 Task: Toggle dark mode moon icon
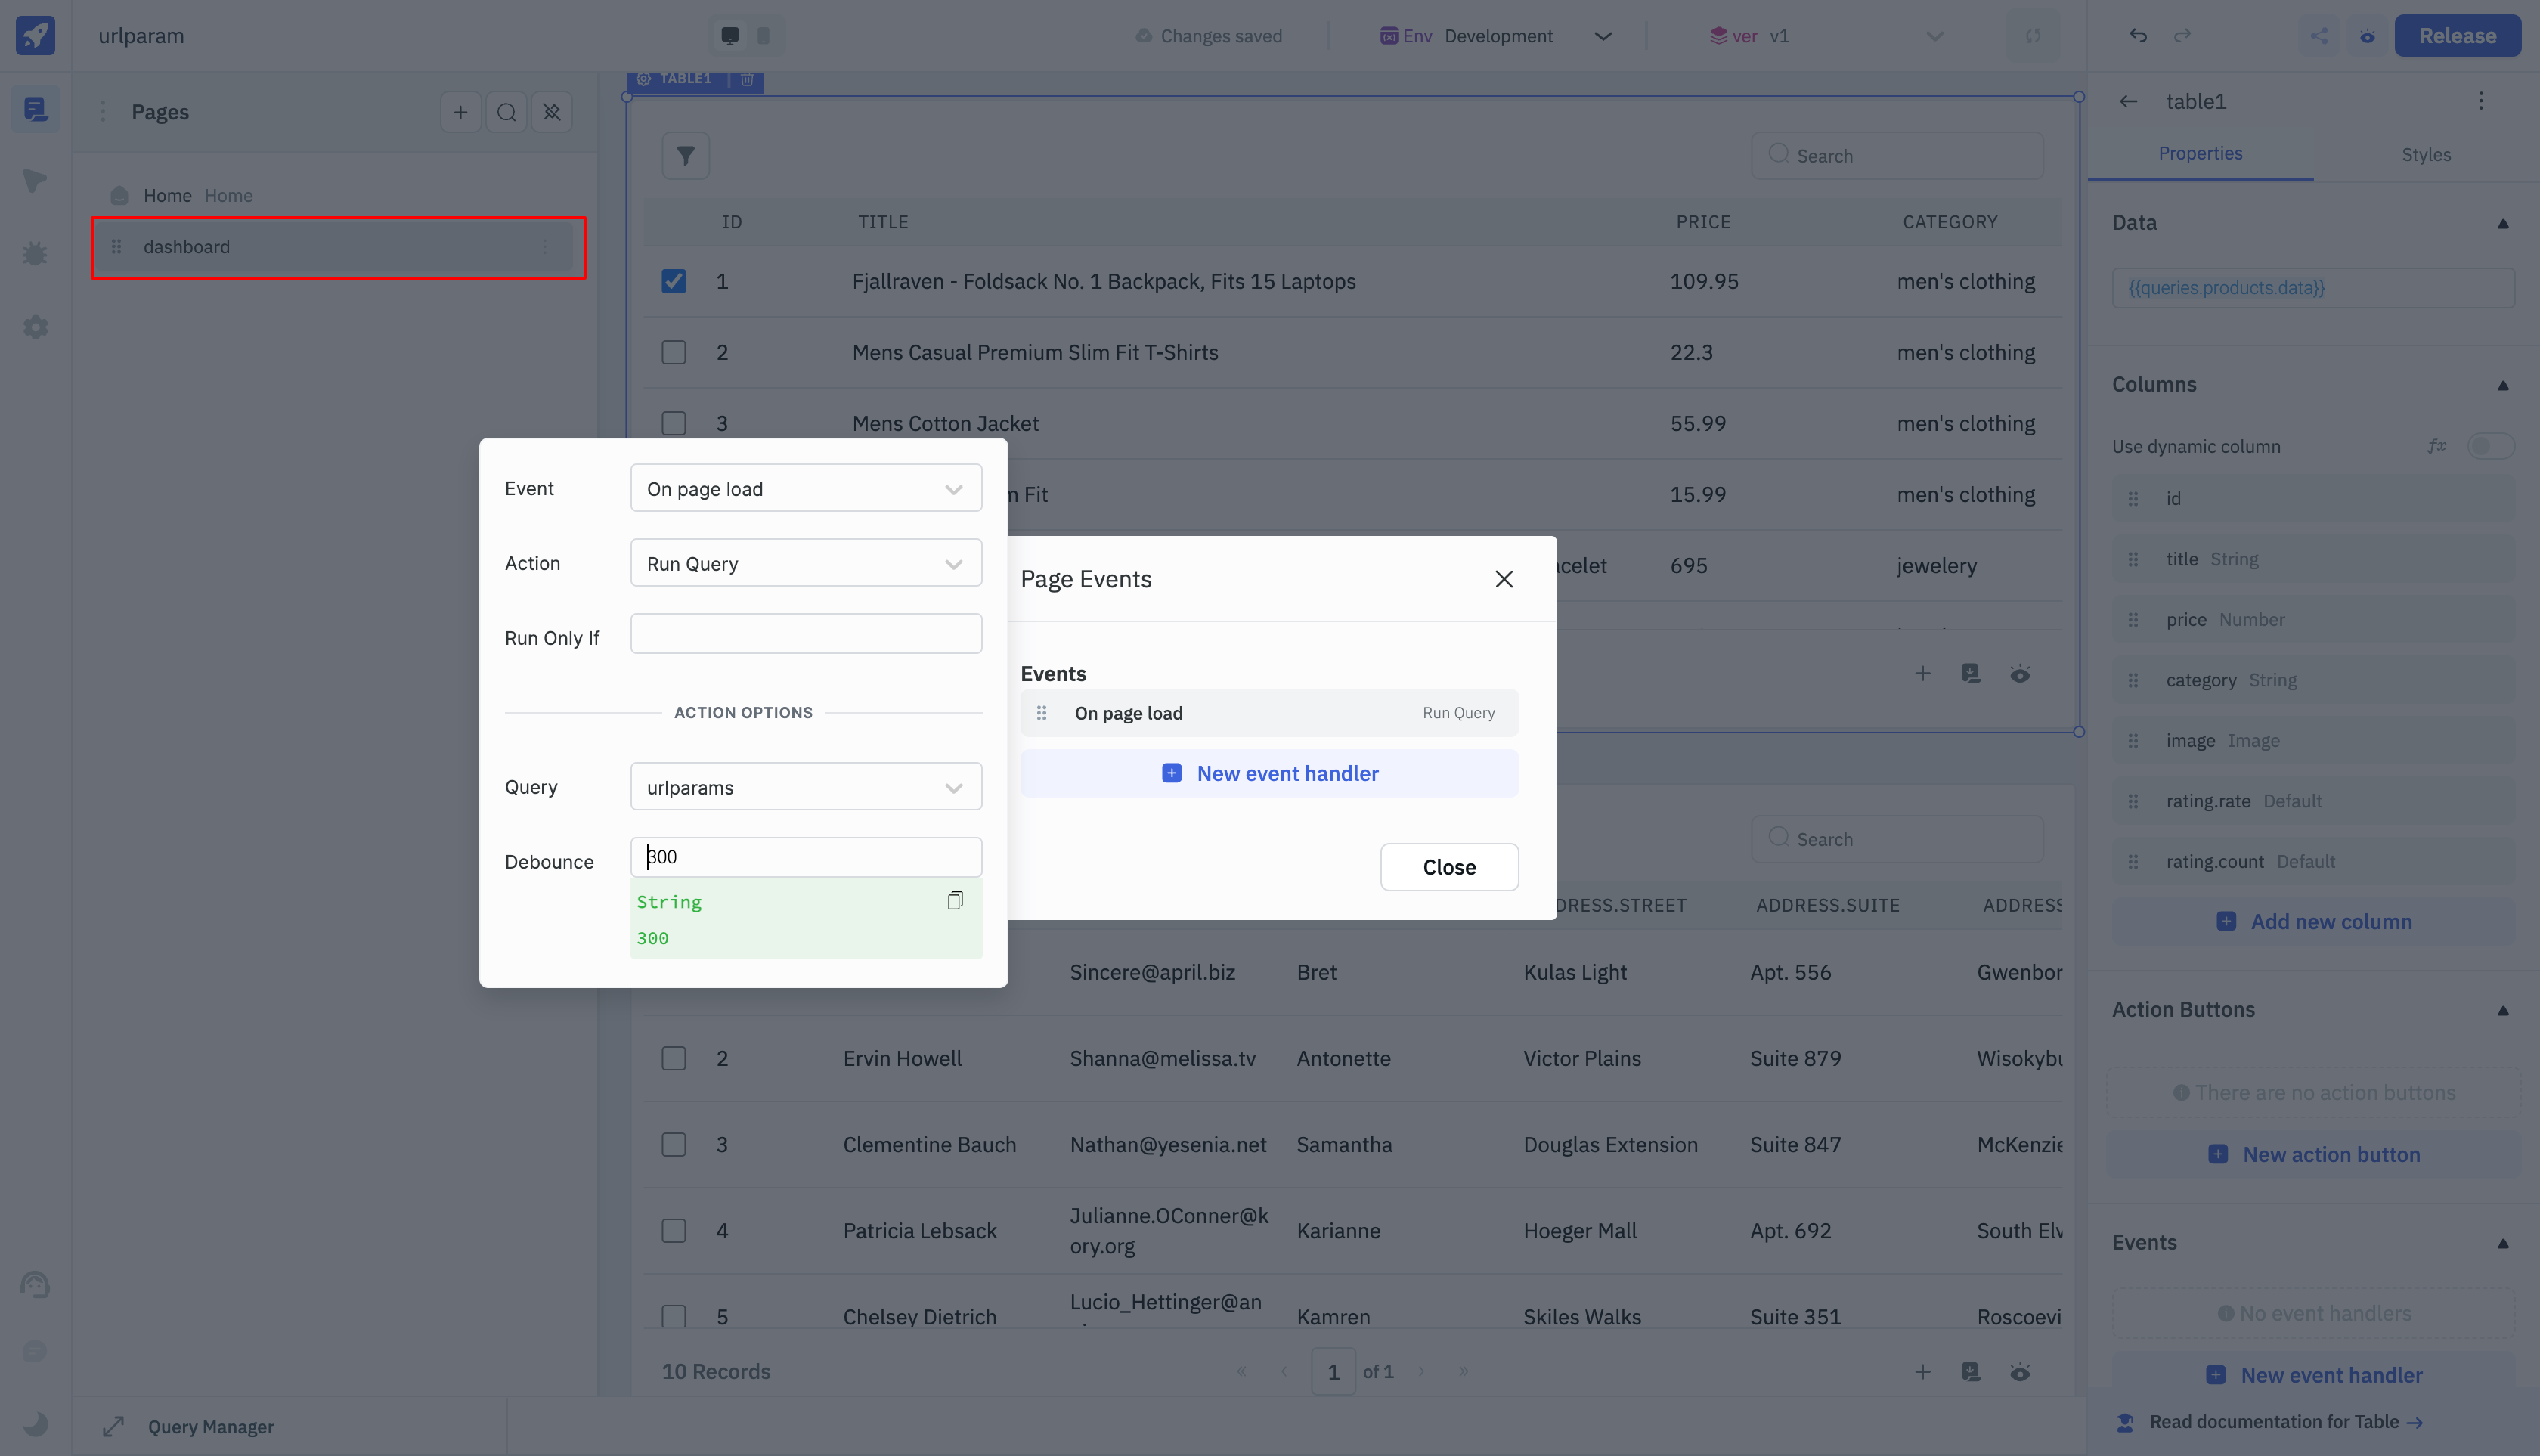point(35,1423)
